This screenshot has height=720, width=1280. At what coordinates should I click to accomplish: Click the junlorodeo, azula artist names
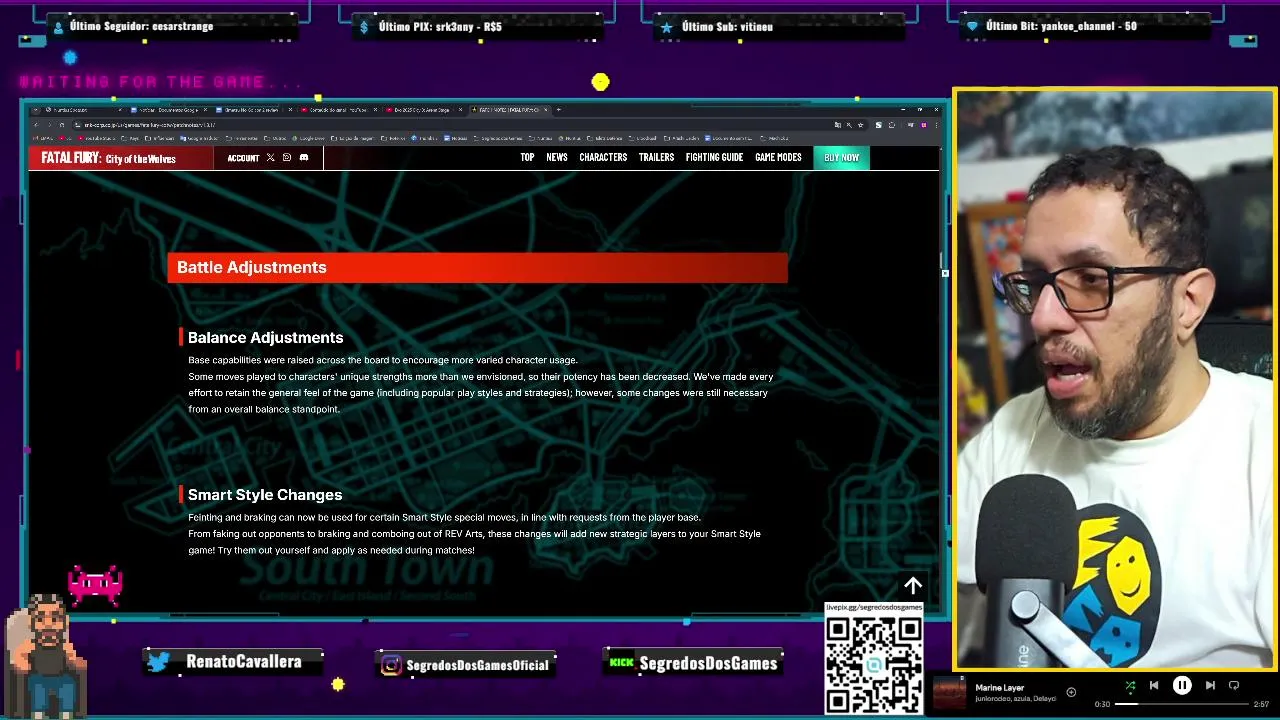[1015, 699]
